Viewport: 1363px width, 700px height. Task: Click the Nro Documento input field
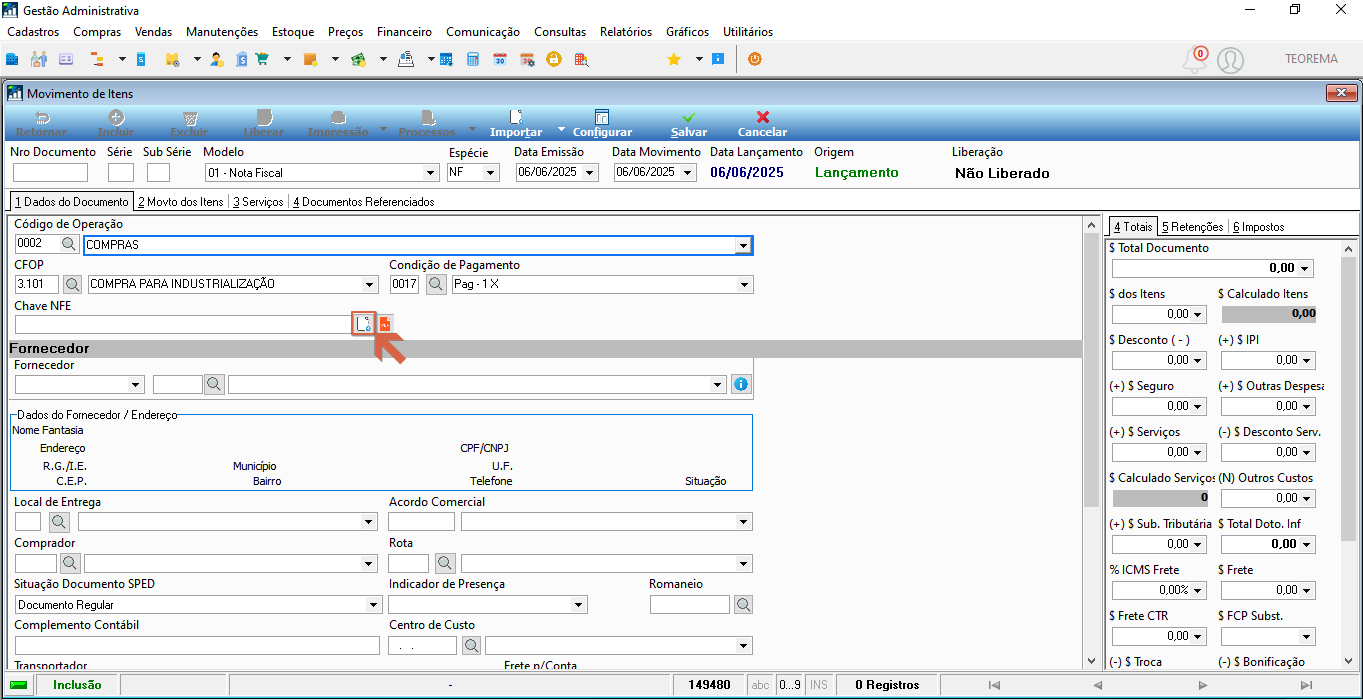[x=50, y=172]
